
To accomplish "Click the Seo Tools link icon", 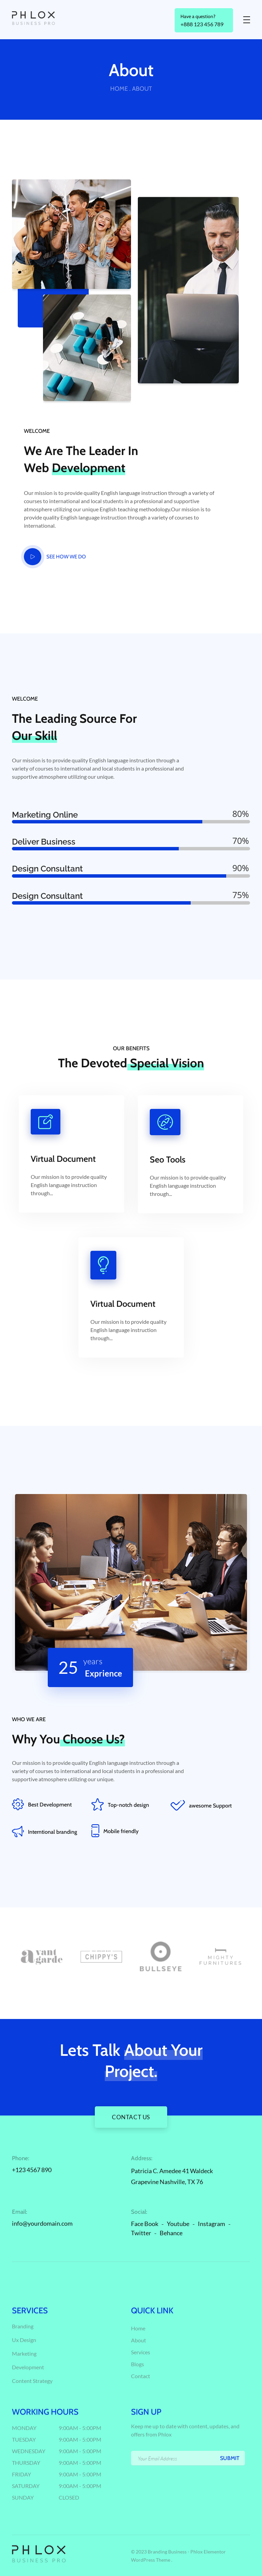I will tap(165, 1122).
